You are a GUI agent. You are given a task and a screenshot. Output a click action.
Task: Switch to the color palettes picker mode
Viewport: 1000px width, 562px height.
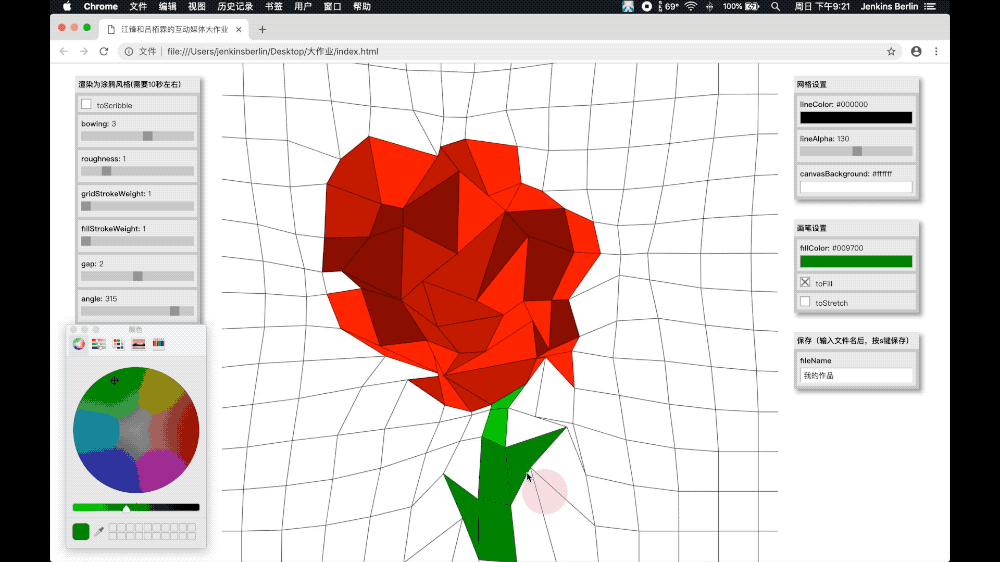point(119,344)
